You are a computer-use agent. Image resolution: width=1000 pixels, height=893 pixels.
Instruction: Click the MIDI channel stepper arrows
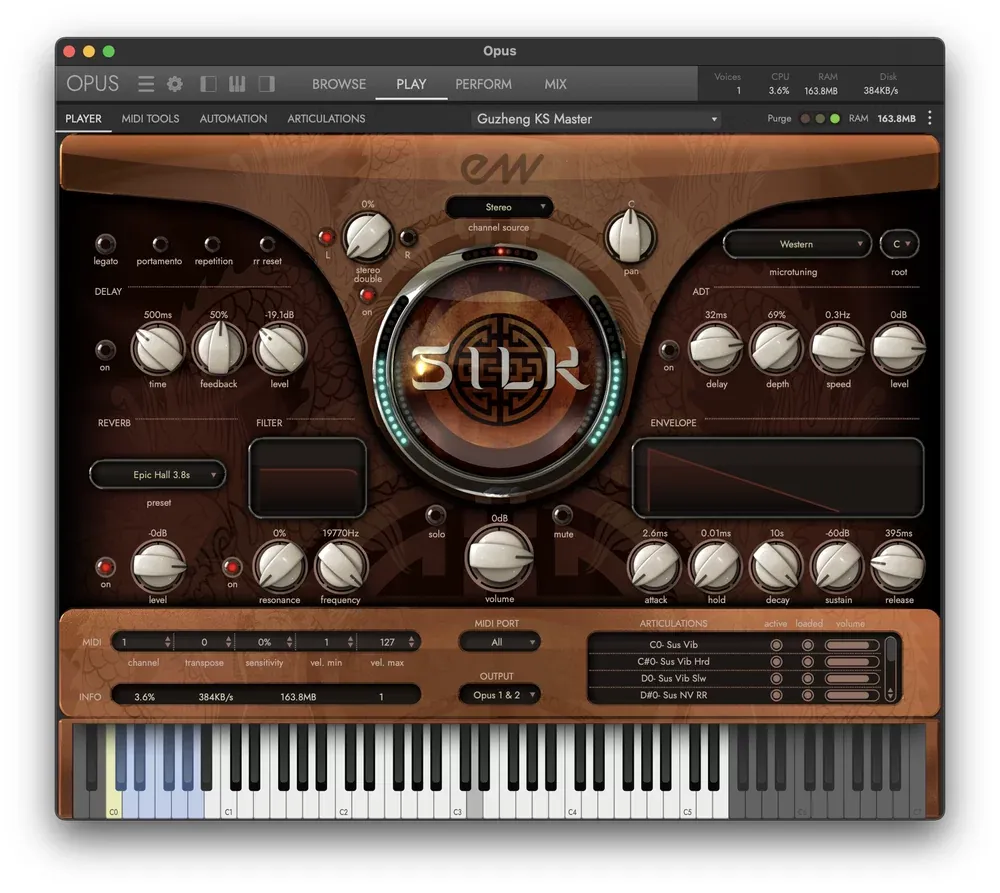(168, 642)
